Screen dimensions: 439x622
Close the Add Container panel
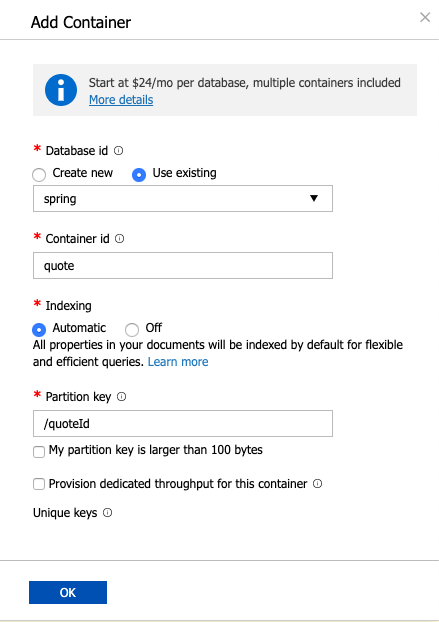point(425,17)
